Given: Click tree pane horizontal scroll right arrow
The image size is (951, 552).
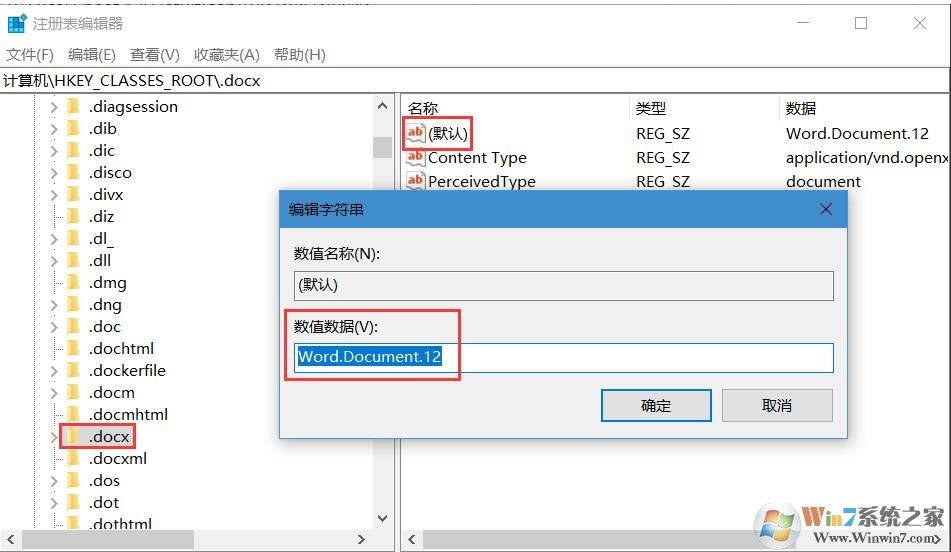Looking at the screenshot, I should pos(361,539).
